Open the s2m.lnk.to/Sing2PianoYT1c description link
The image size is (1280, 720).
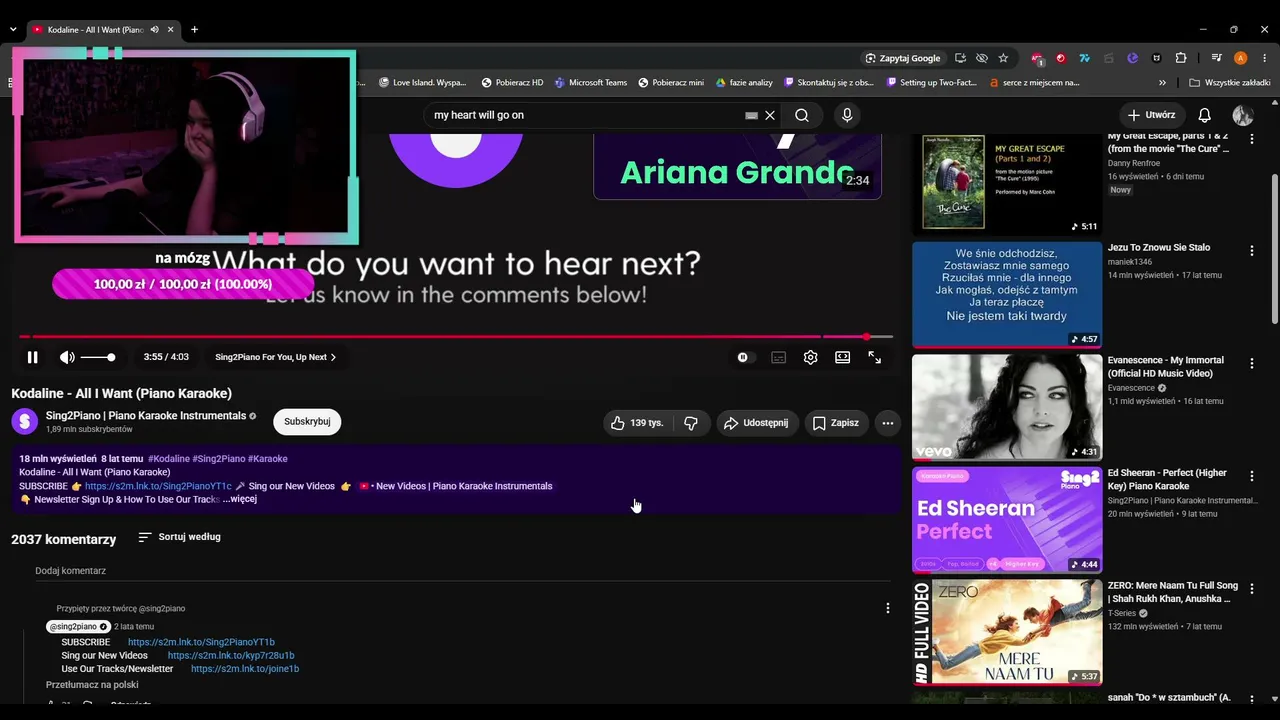click(158, 486)
